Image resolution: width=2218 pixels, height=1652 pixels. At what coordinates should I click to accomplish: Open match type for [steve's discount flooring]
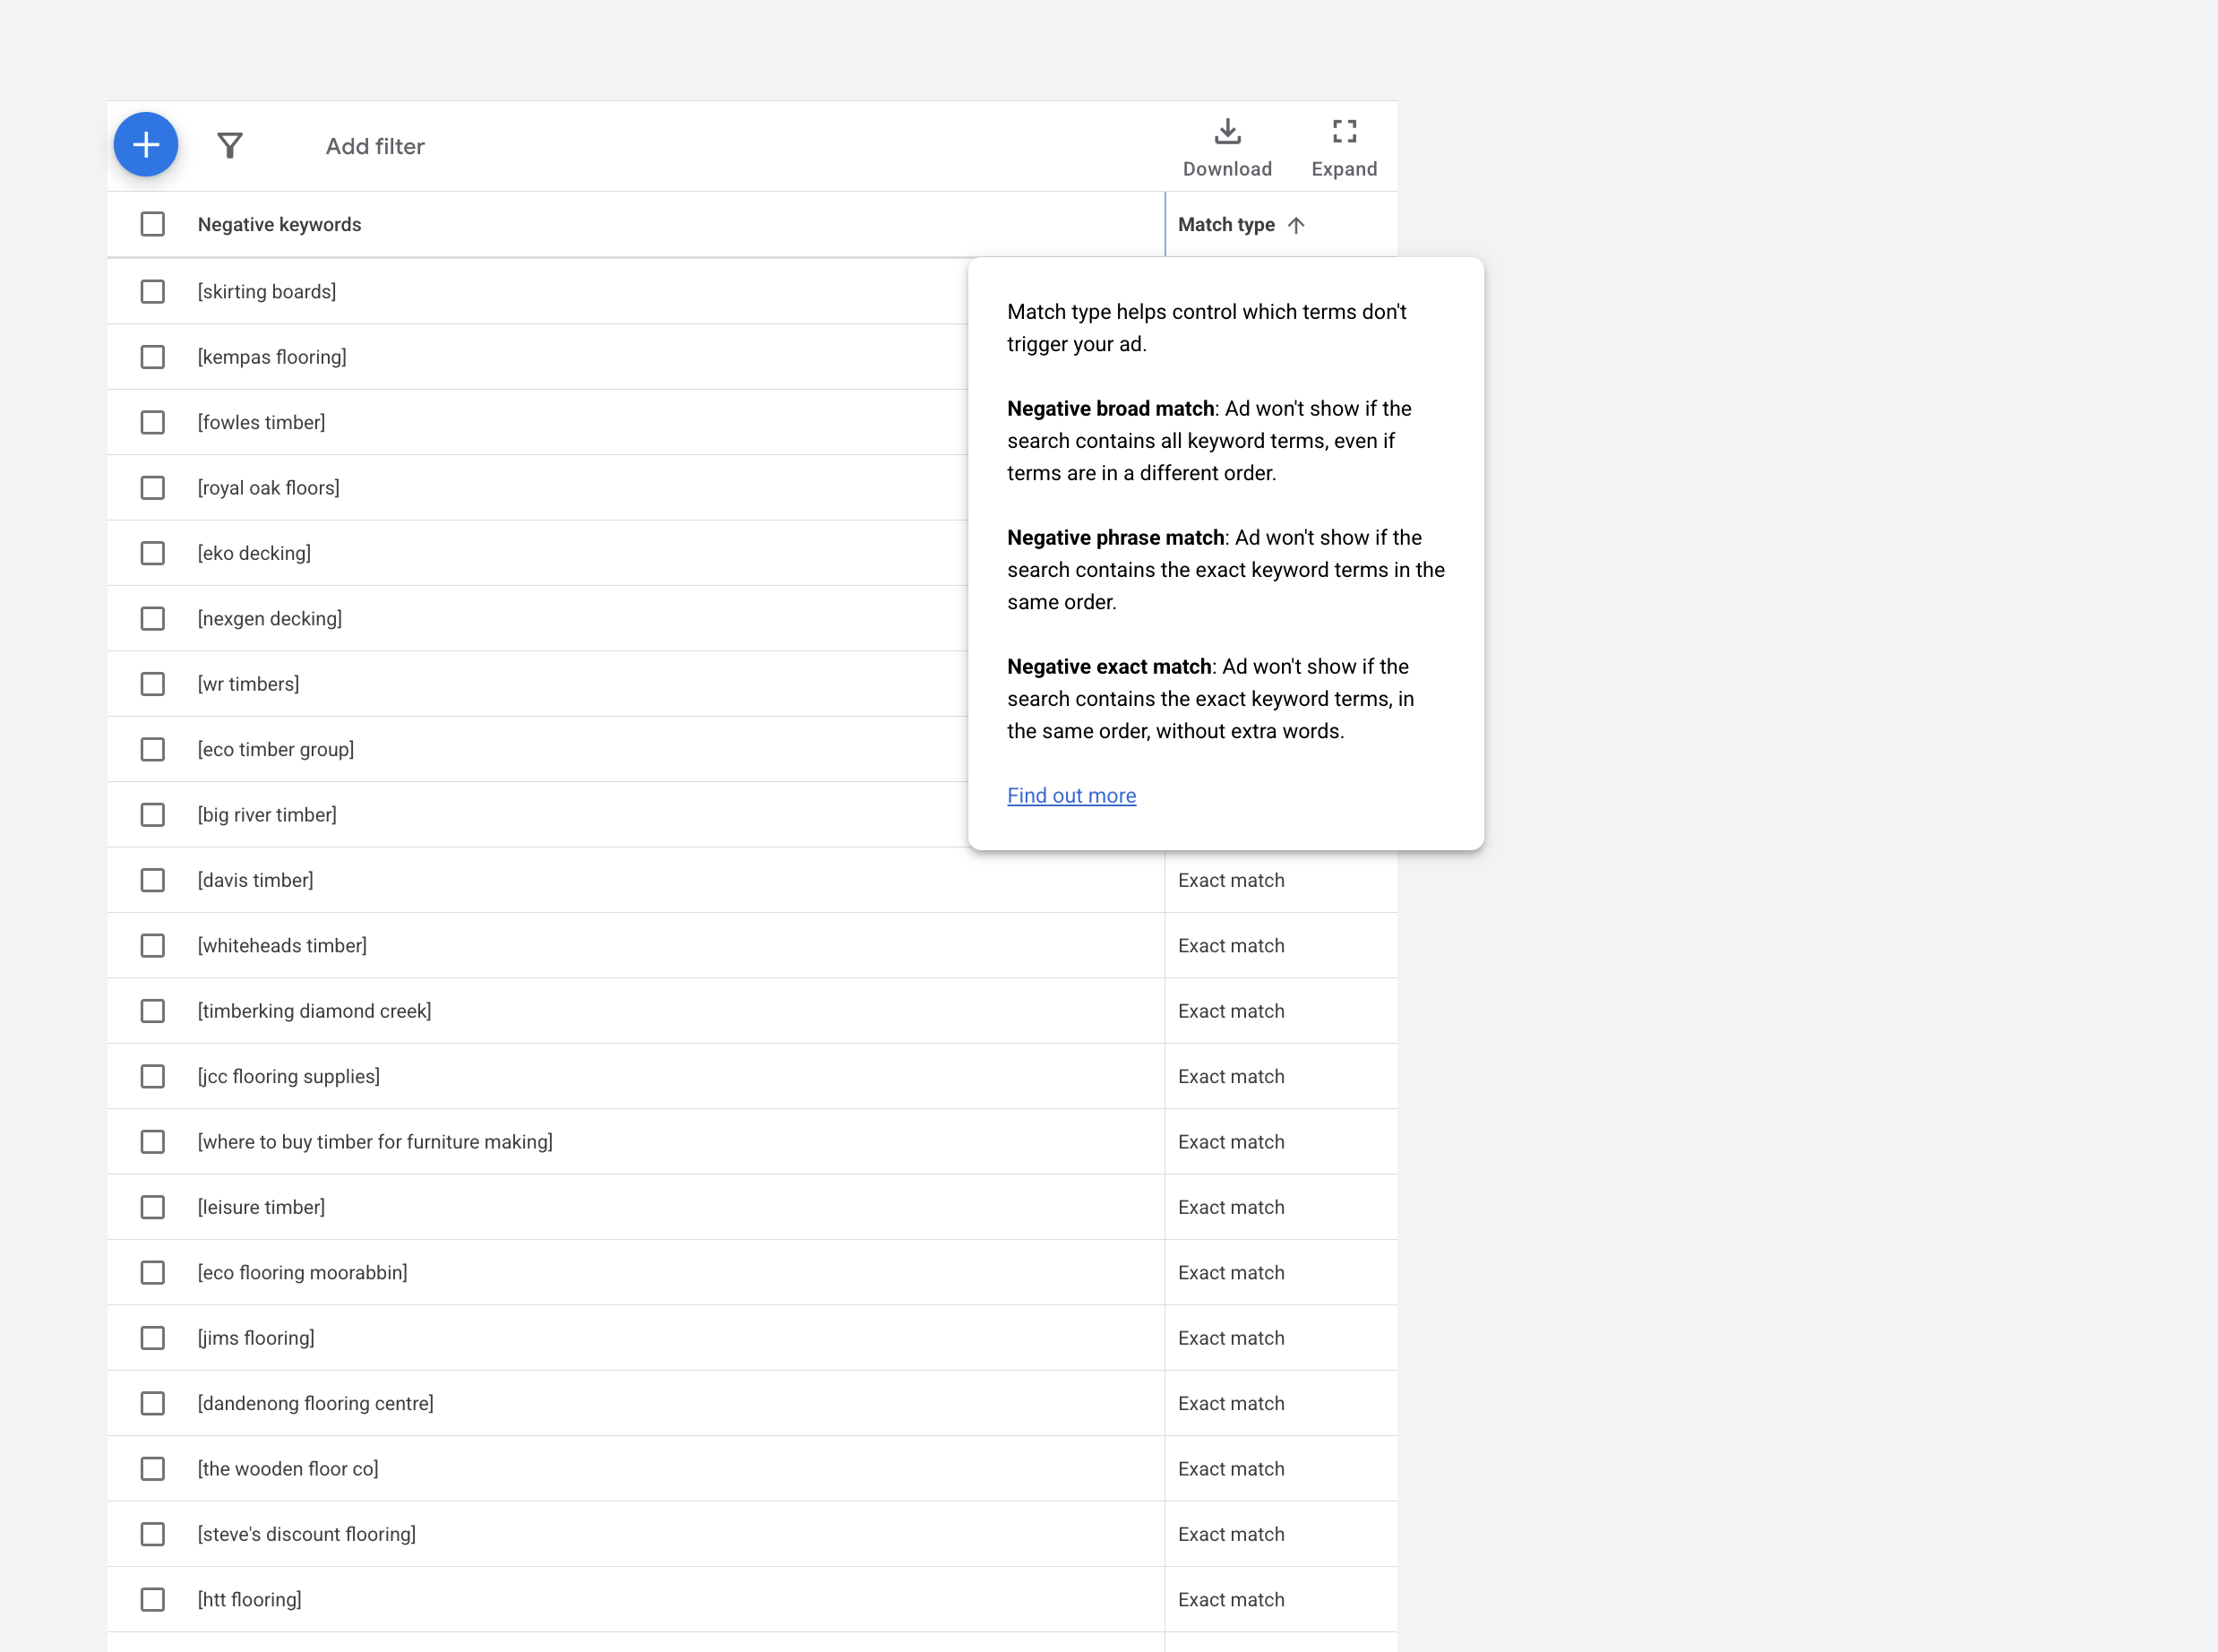(x=1231, y=1534)
